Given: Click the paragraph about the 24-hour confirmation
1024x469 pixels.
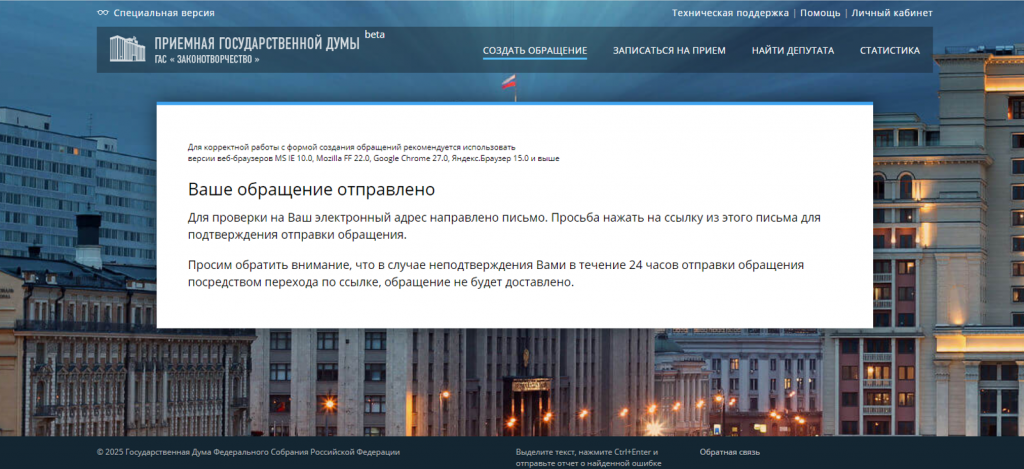Looking at the screenshot, I should [496, 274].
